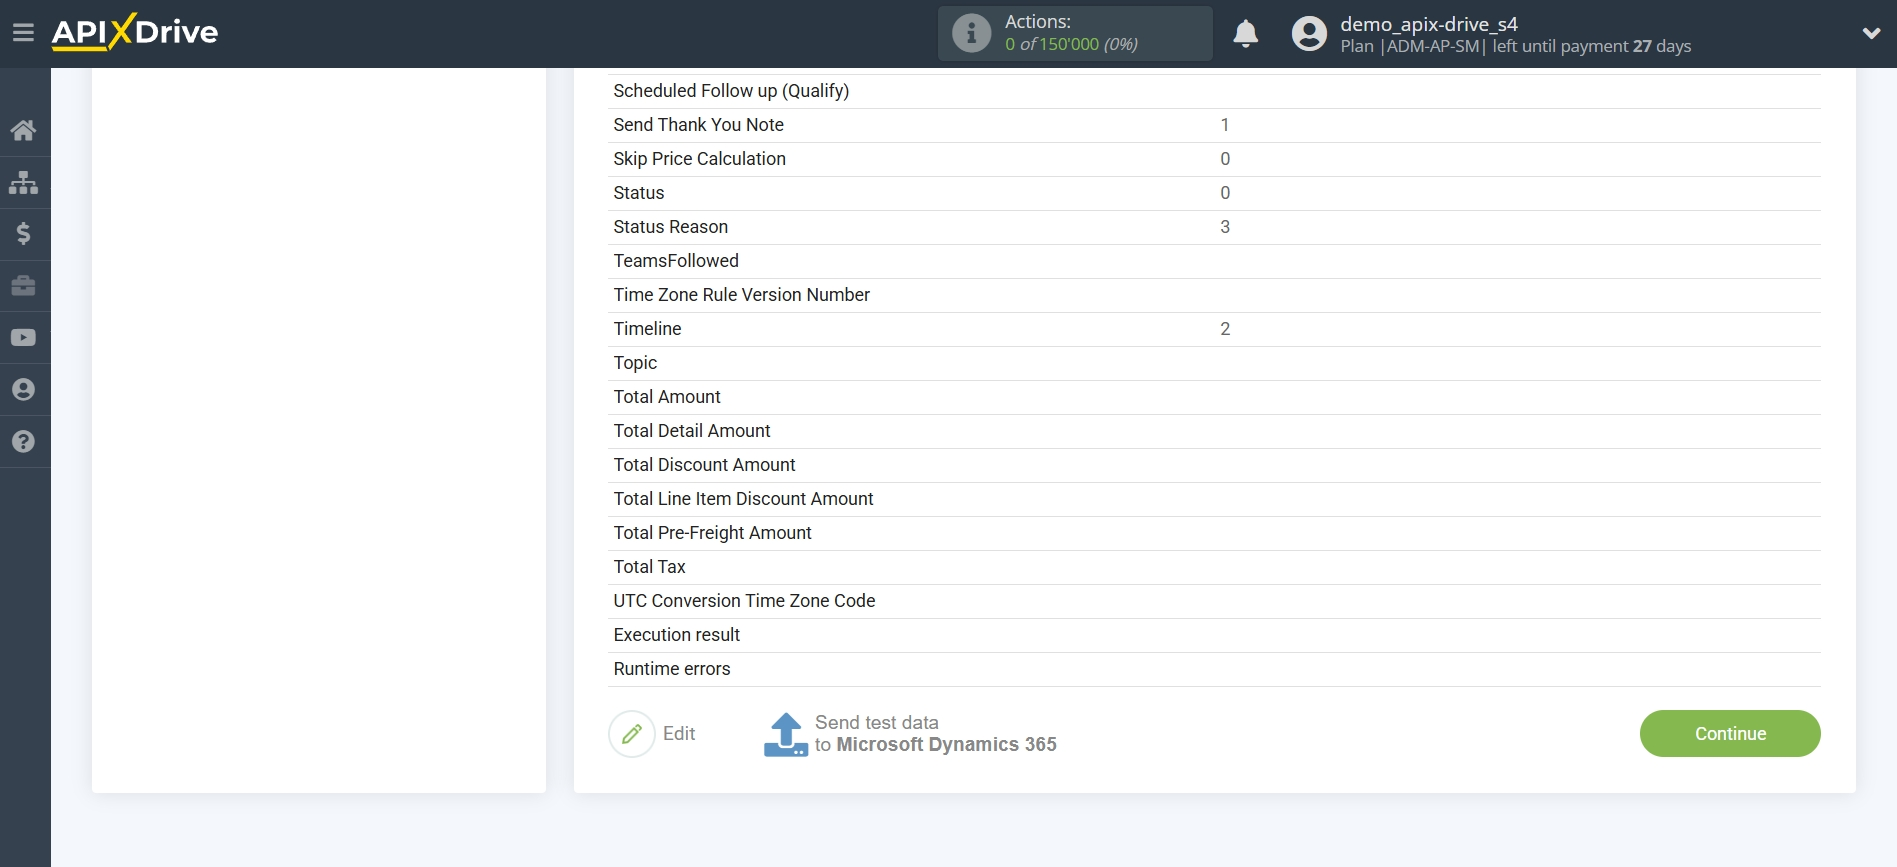
Task: Select the Topic row
Action: point(1214,363)
